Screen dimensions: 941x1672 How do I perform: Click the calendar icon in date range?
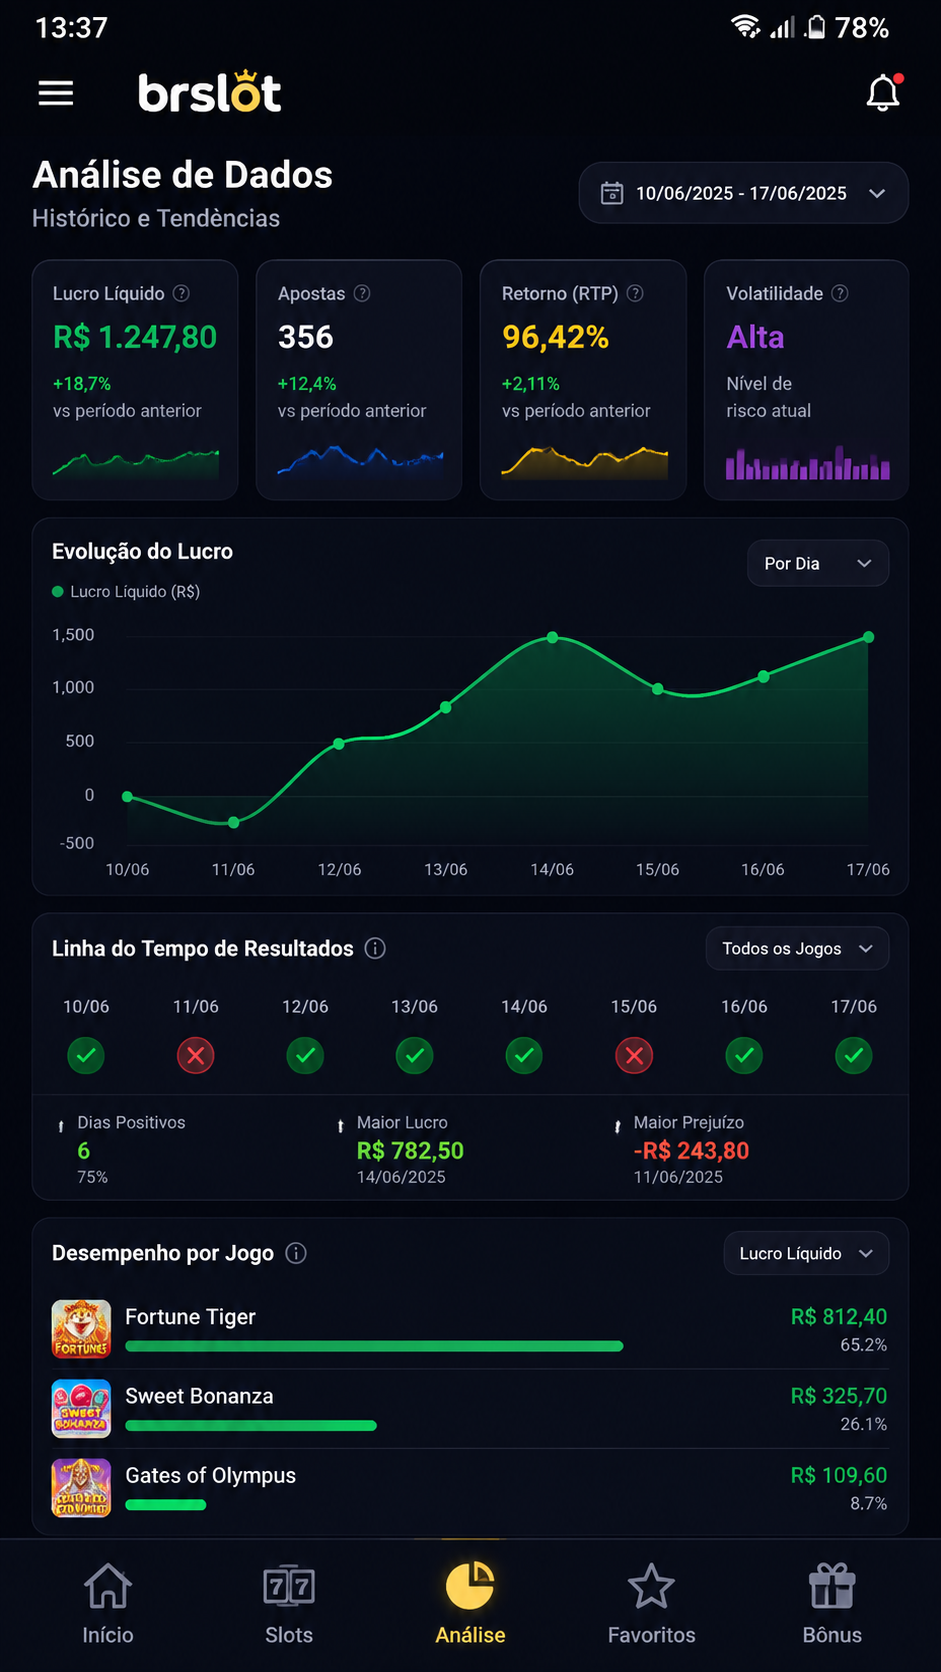point(611,193)
